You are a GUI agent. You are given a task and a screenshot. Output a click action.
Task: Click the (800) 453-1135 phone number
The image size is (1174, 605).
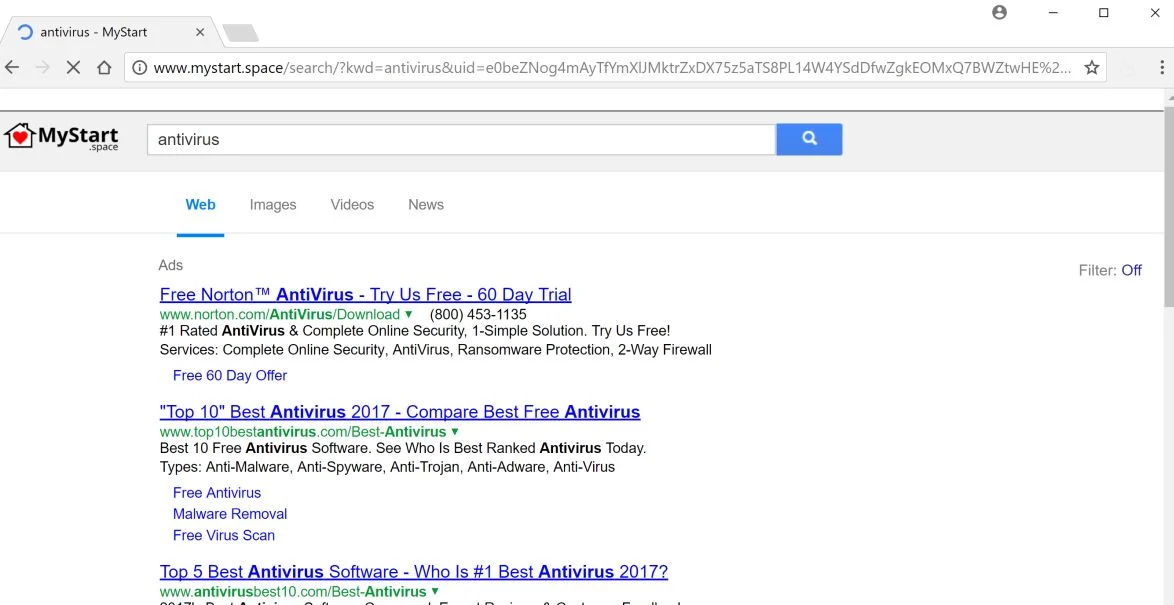(478, 314)
